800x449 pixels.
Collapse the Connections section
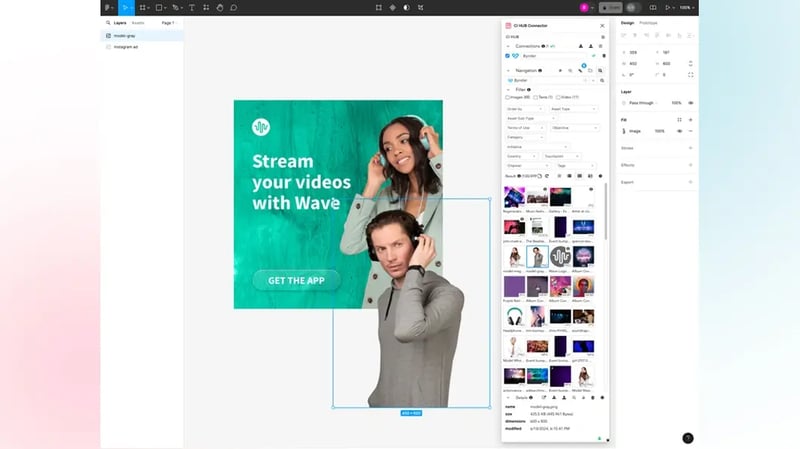click(x=508, y=46)
